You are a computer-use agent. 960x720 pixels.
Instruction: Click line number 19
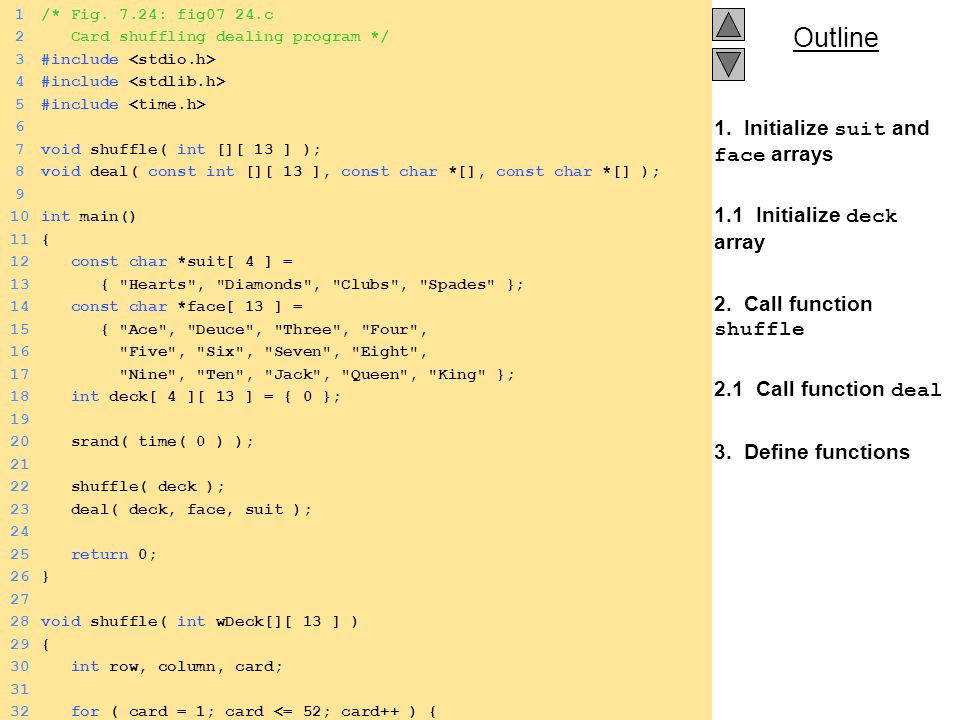click(20, 419)
